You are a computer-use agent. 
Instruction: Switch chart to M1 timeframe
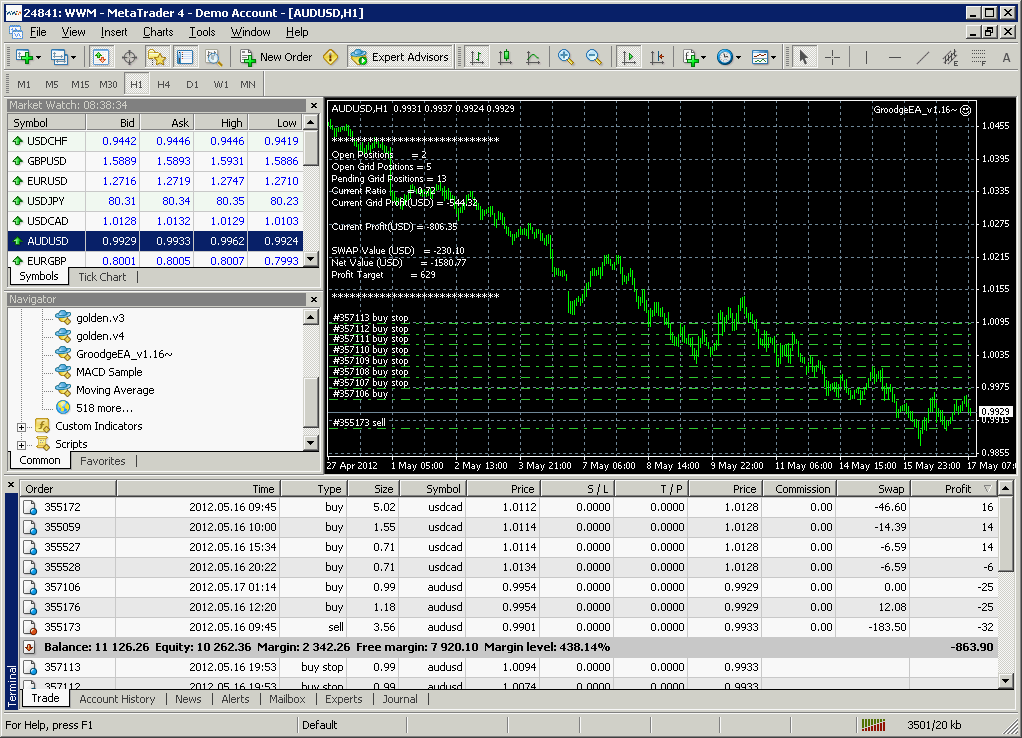[24, 84]
